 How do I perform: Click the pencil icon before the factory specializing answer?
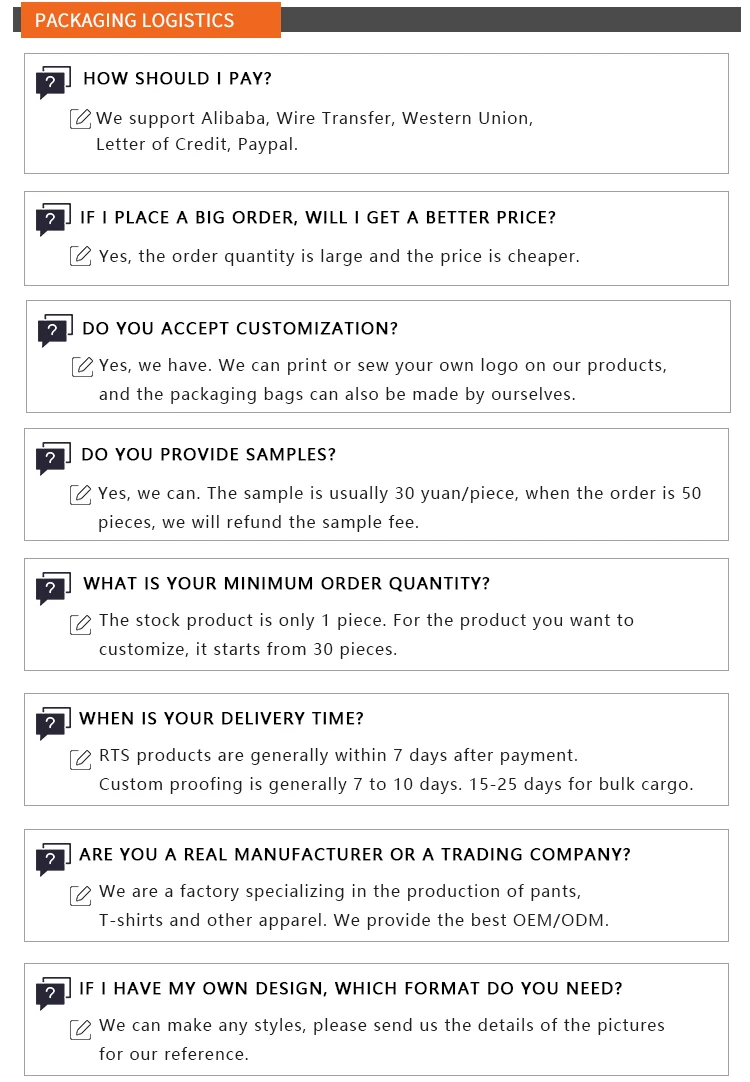point(81,895)
